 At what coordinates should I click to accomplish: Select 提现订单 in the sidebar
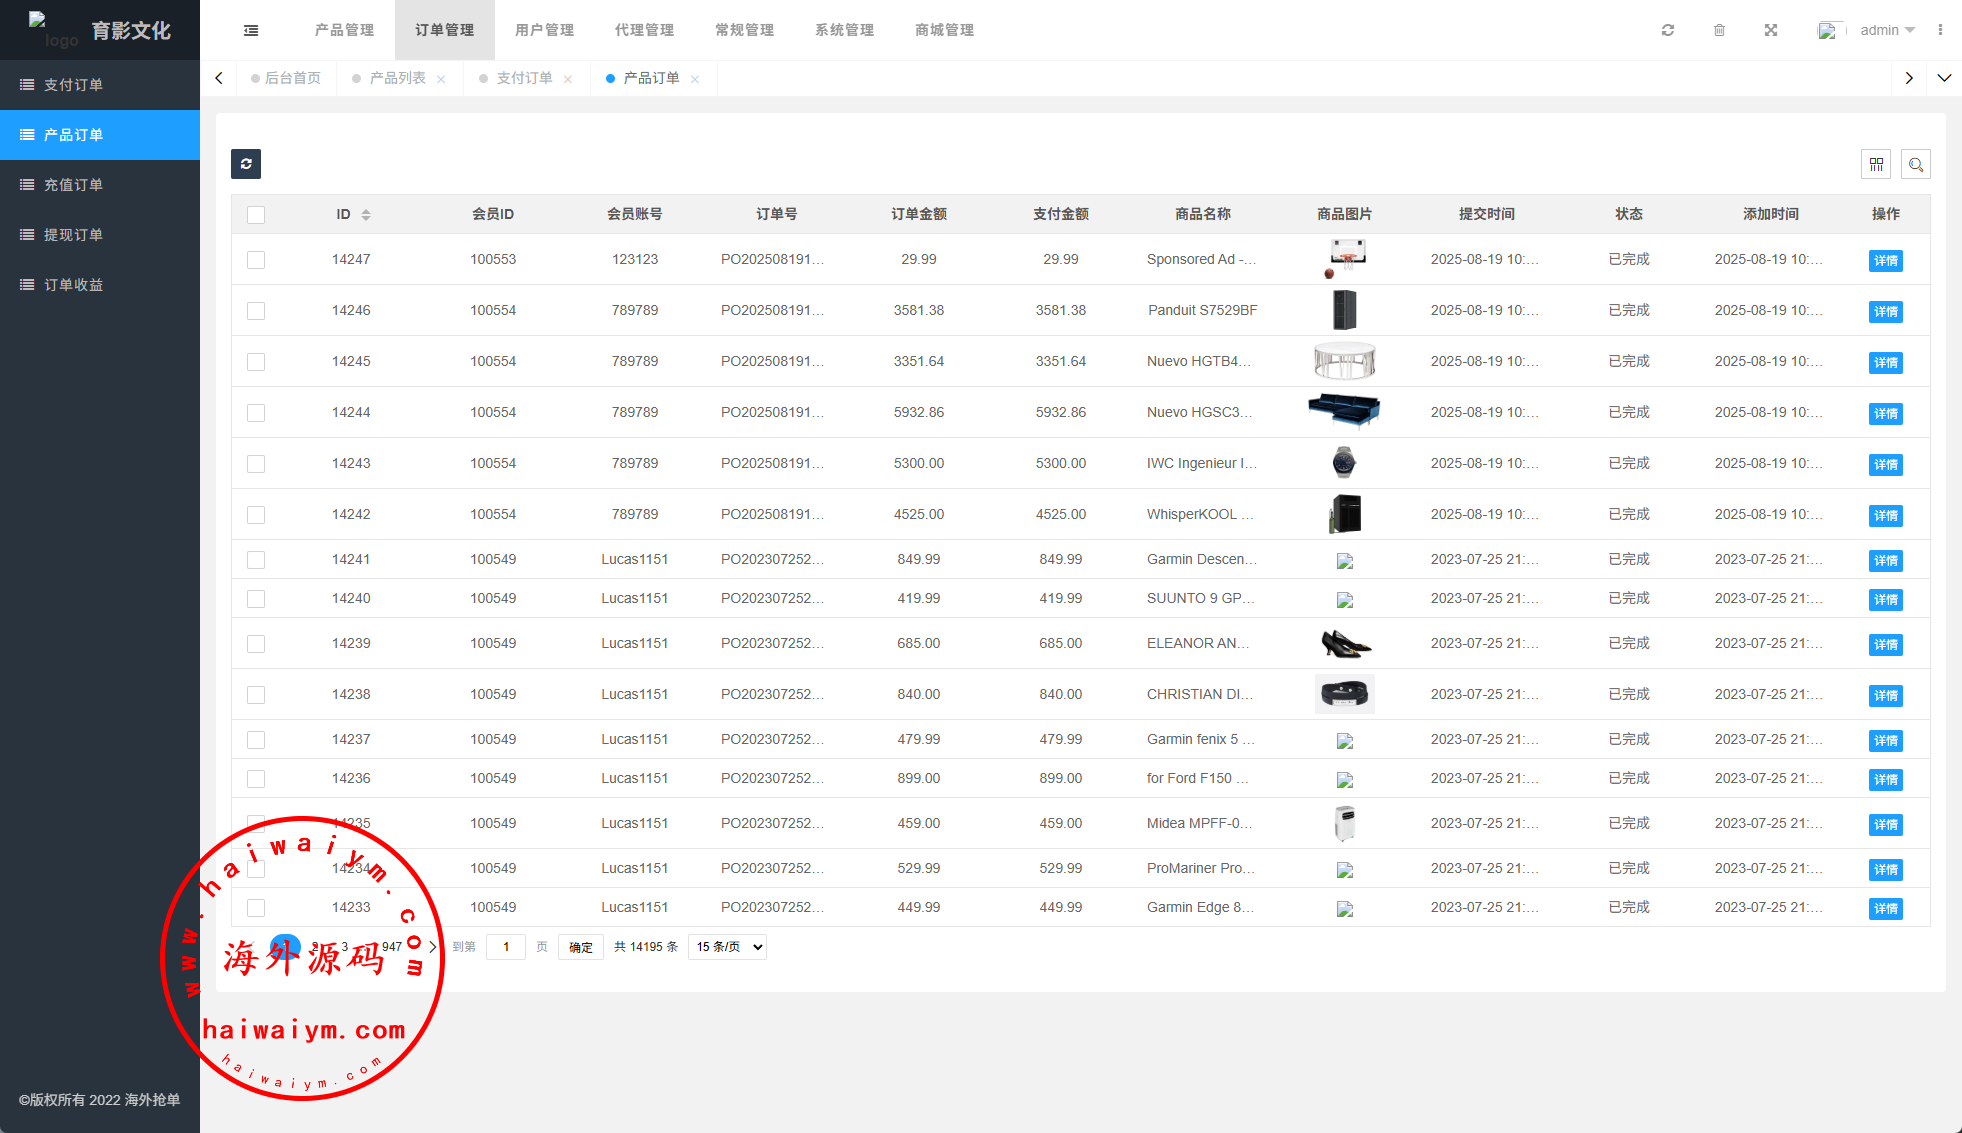coord(73,235)
